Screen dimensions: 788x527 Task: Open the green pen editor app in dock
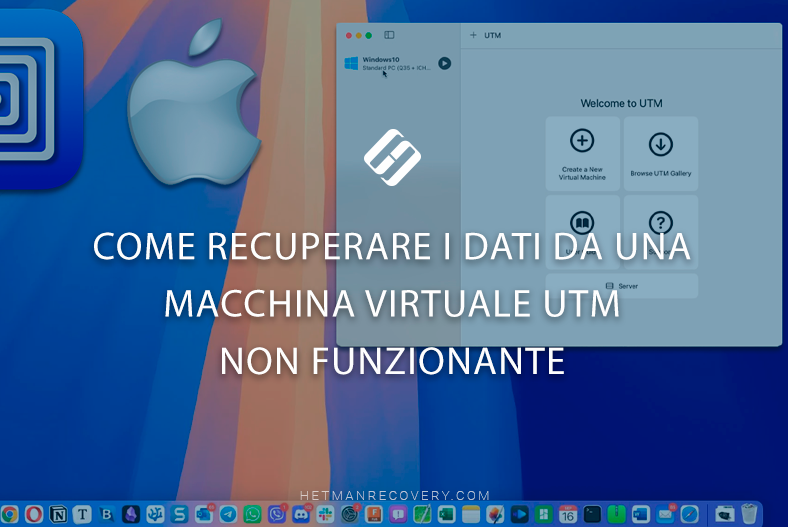(x=422, y=514)
